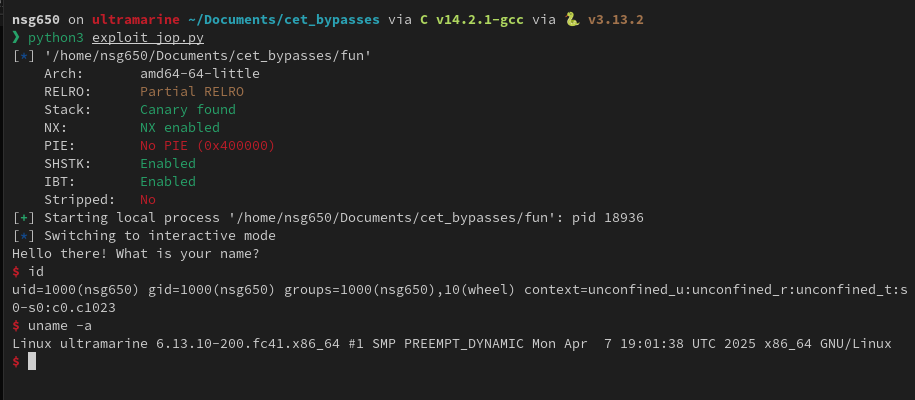Click 'Hello there! What is your name?' line
The width and height of the screenshot is (915, 400).
pos(136,254)
